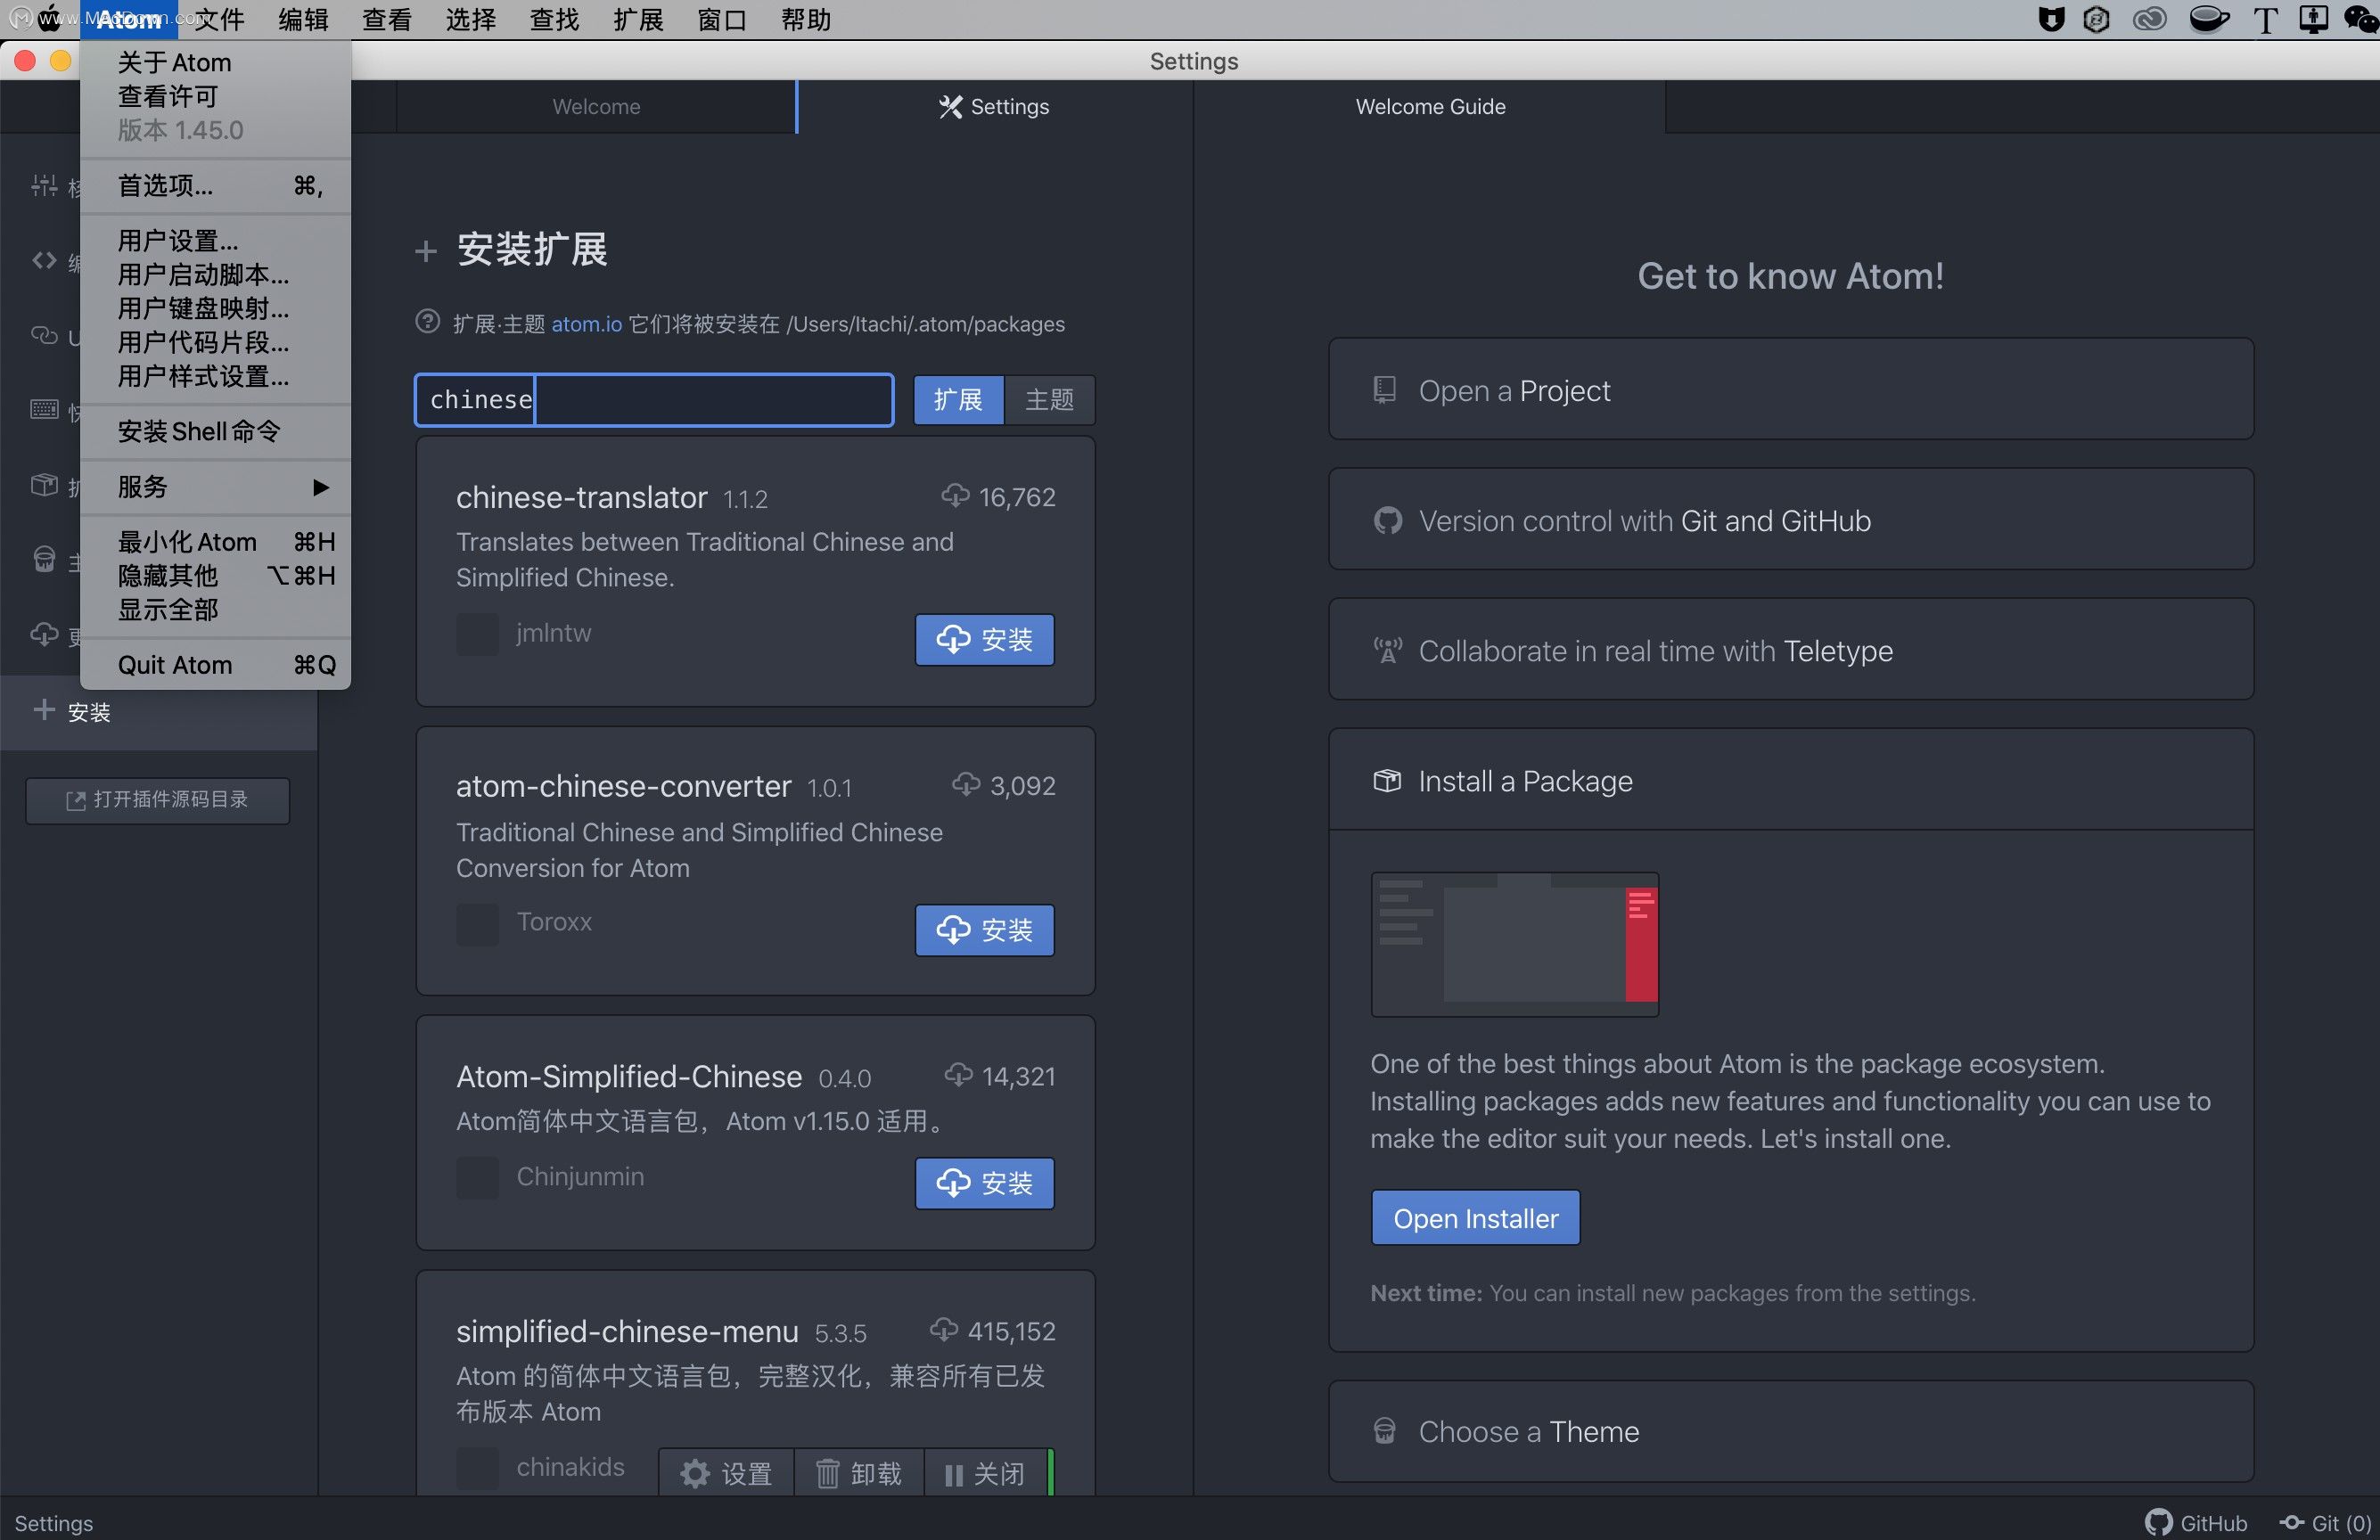Open the atom.io link
Viewport: 2380px width, 1540px height.
(587, 324)
